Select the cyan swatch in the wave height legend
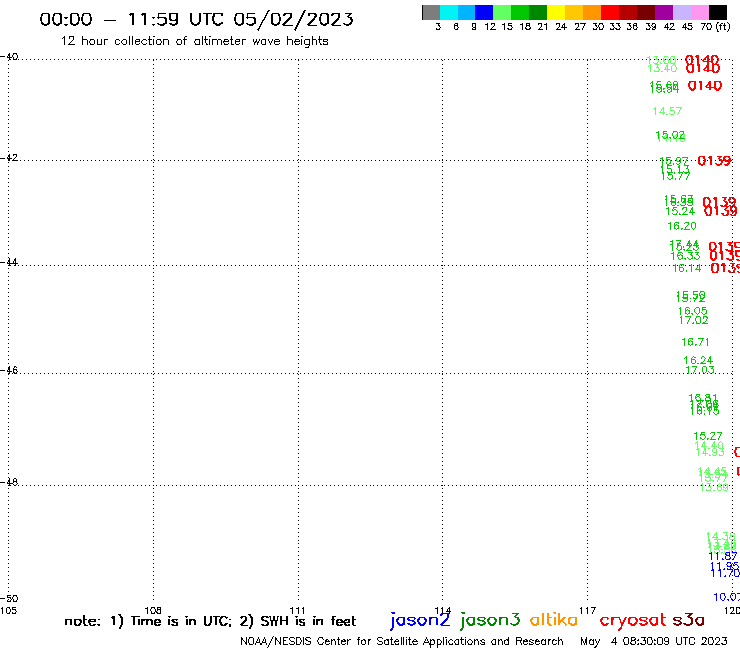Image resolution: width=740 pixels, height=650 pixels. (449, 12)
